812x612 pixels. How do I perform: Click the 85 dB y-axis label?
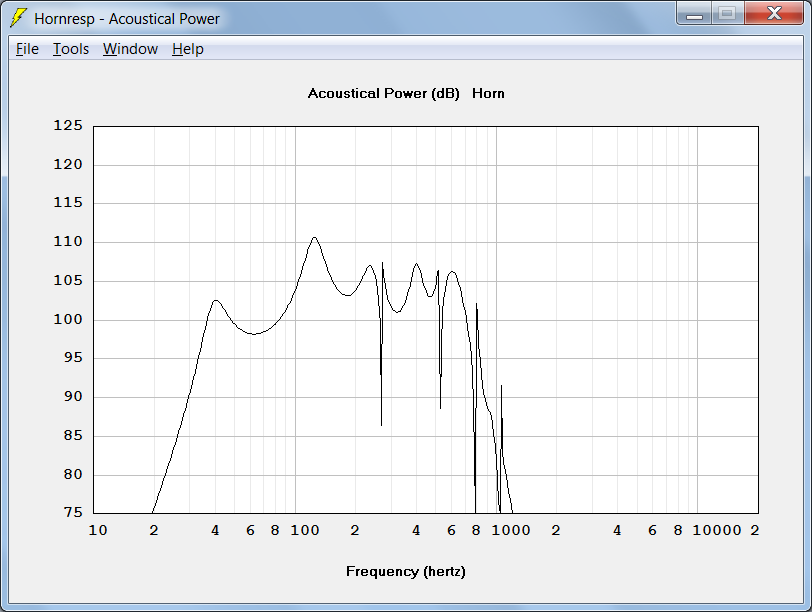click(73, 435)
